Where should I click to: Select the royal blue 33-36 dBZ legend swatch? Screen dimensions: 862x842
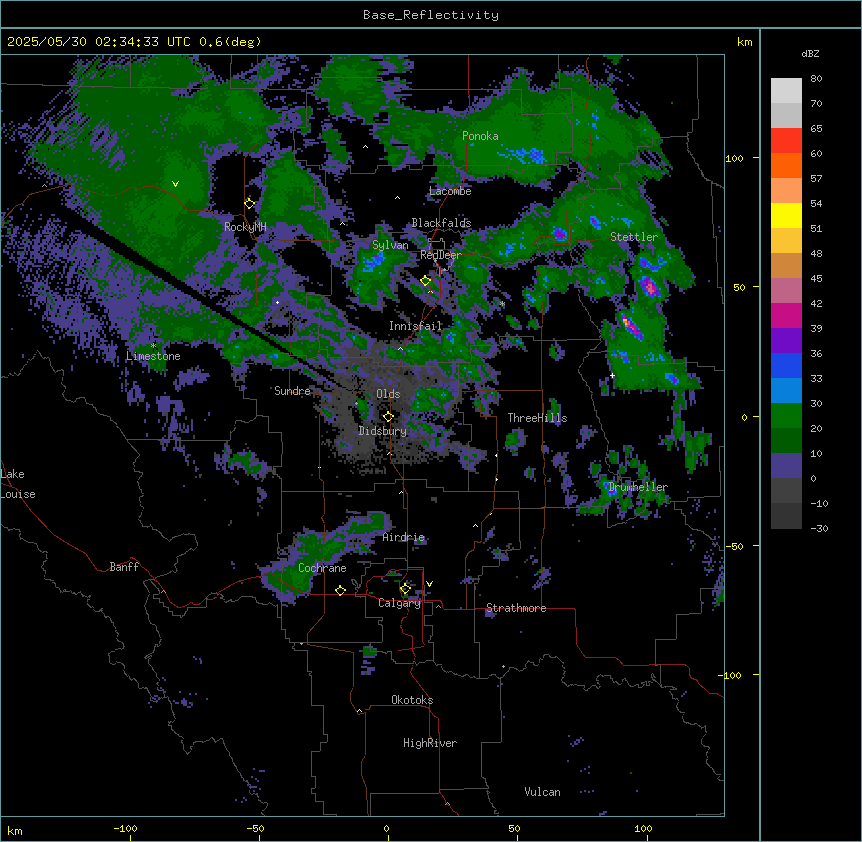tap(786, 365)
